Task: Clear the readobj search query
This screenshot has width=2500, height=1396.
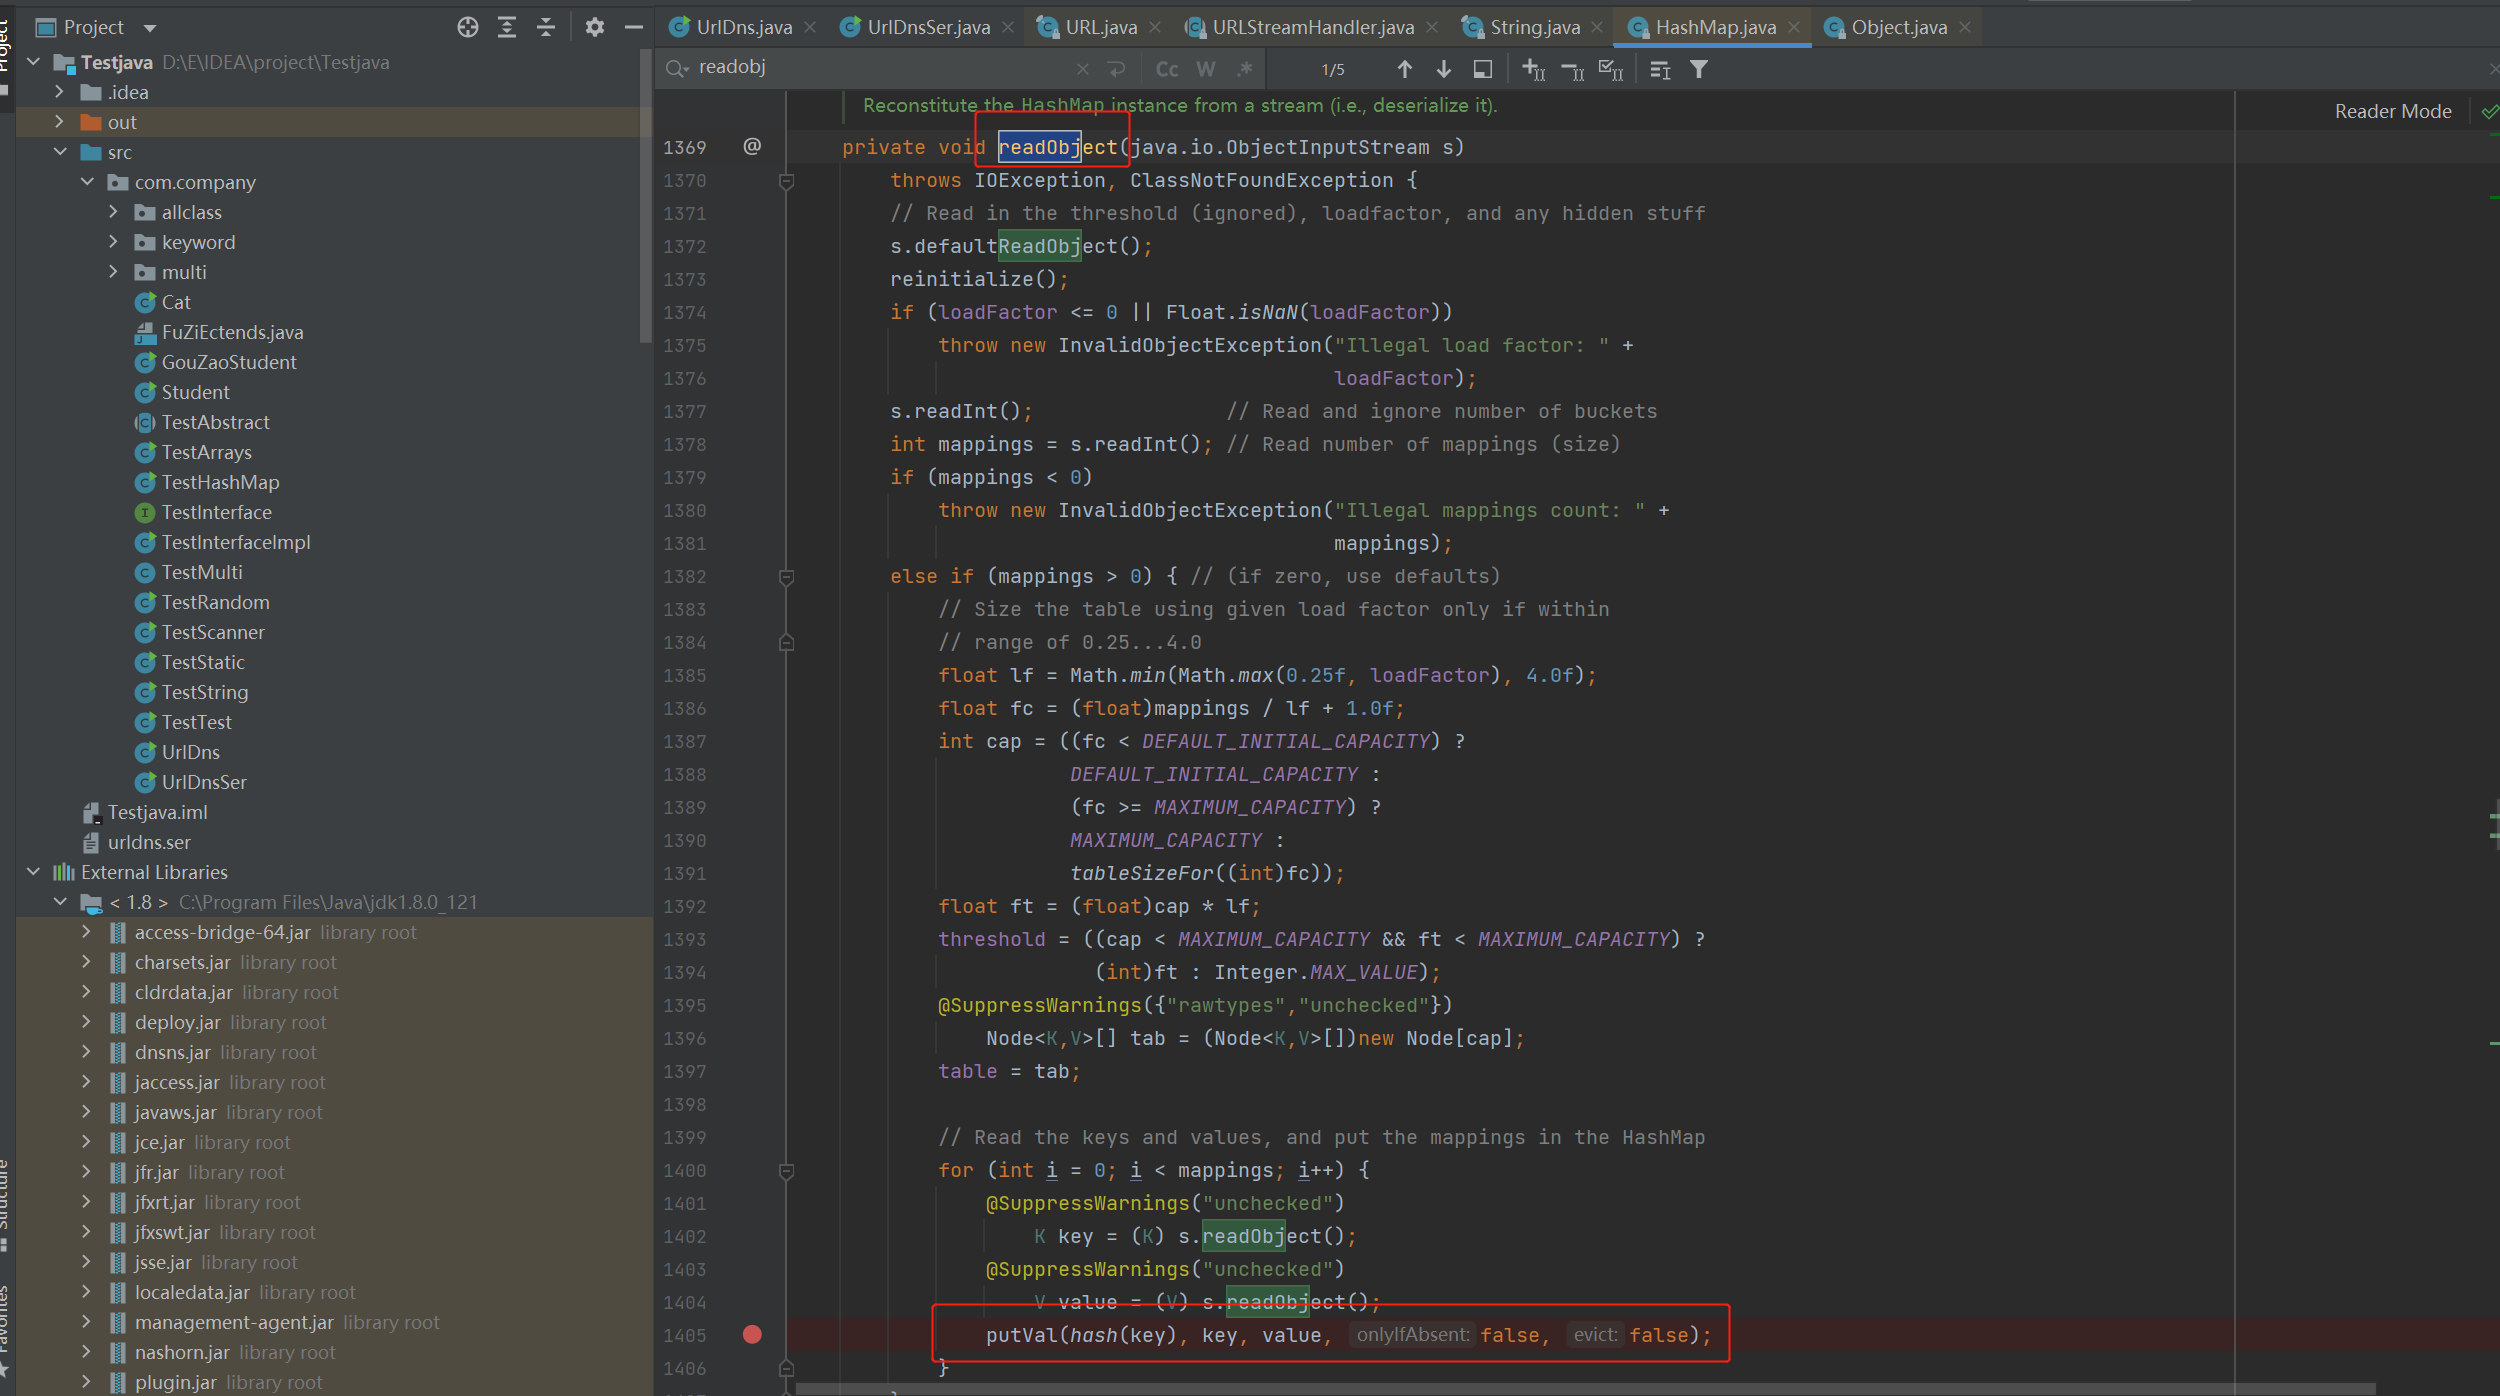Action: point(1083,68)
